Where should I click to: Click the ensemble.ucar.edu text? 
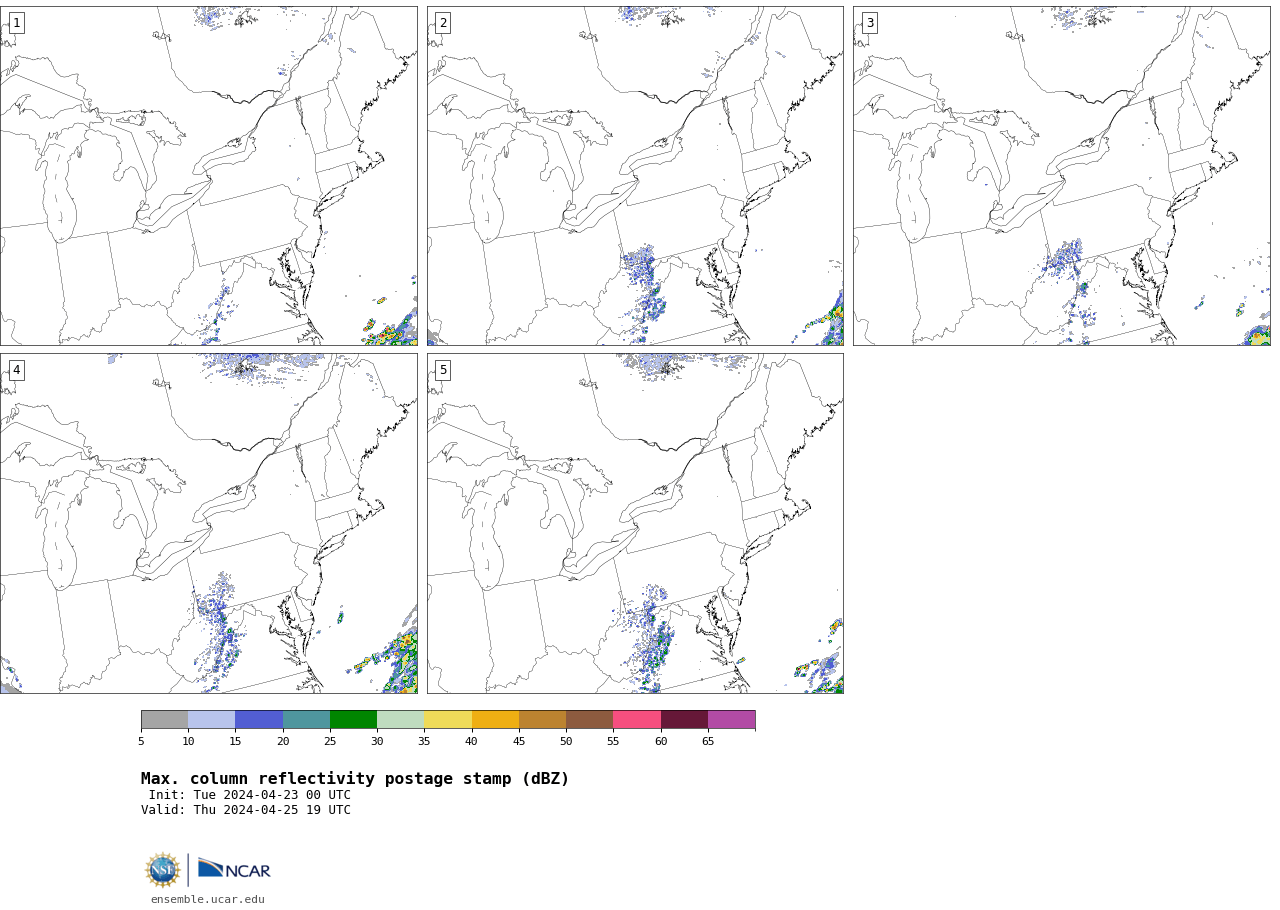pos(208,899)
